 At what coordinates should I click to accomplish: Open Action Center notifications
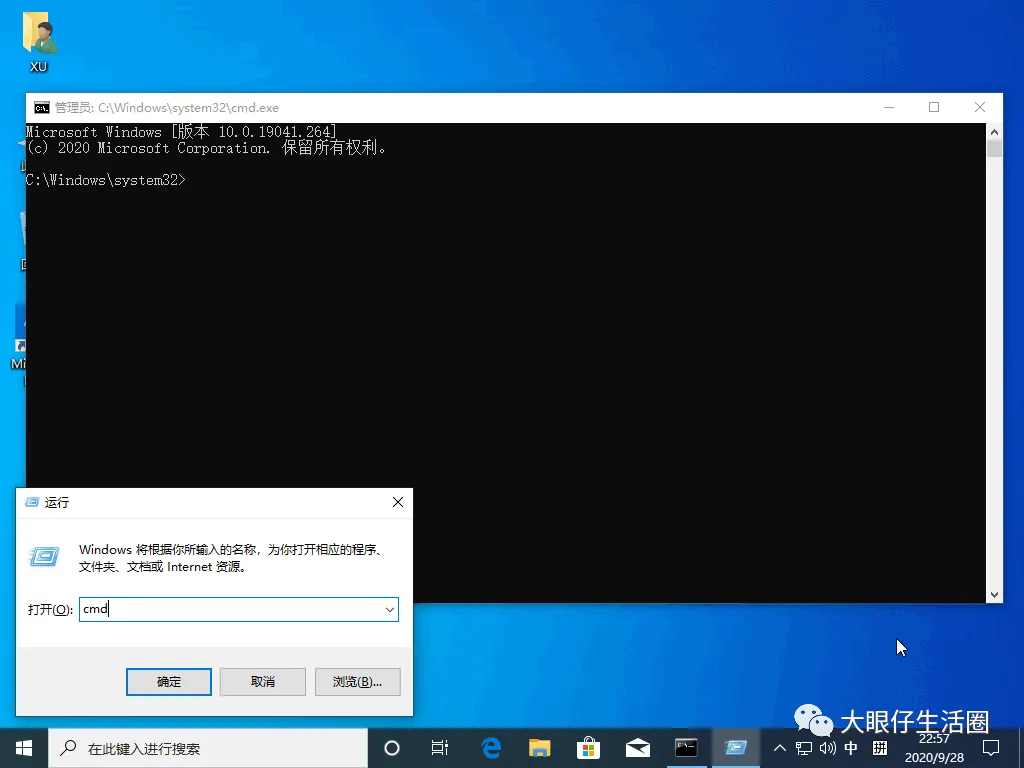pos(991,748)
